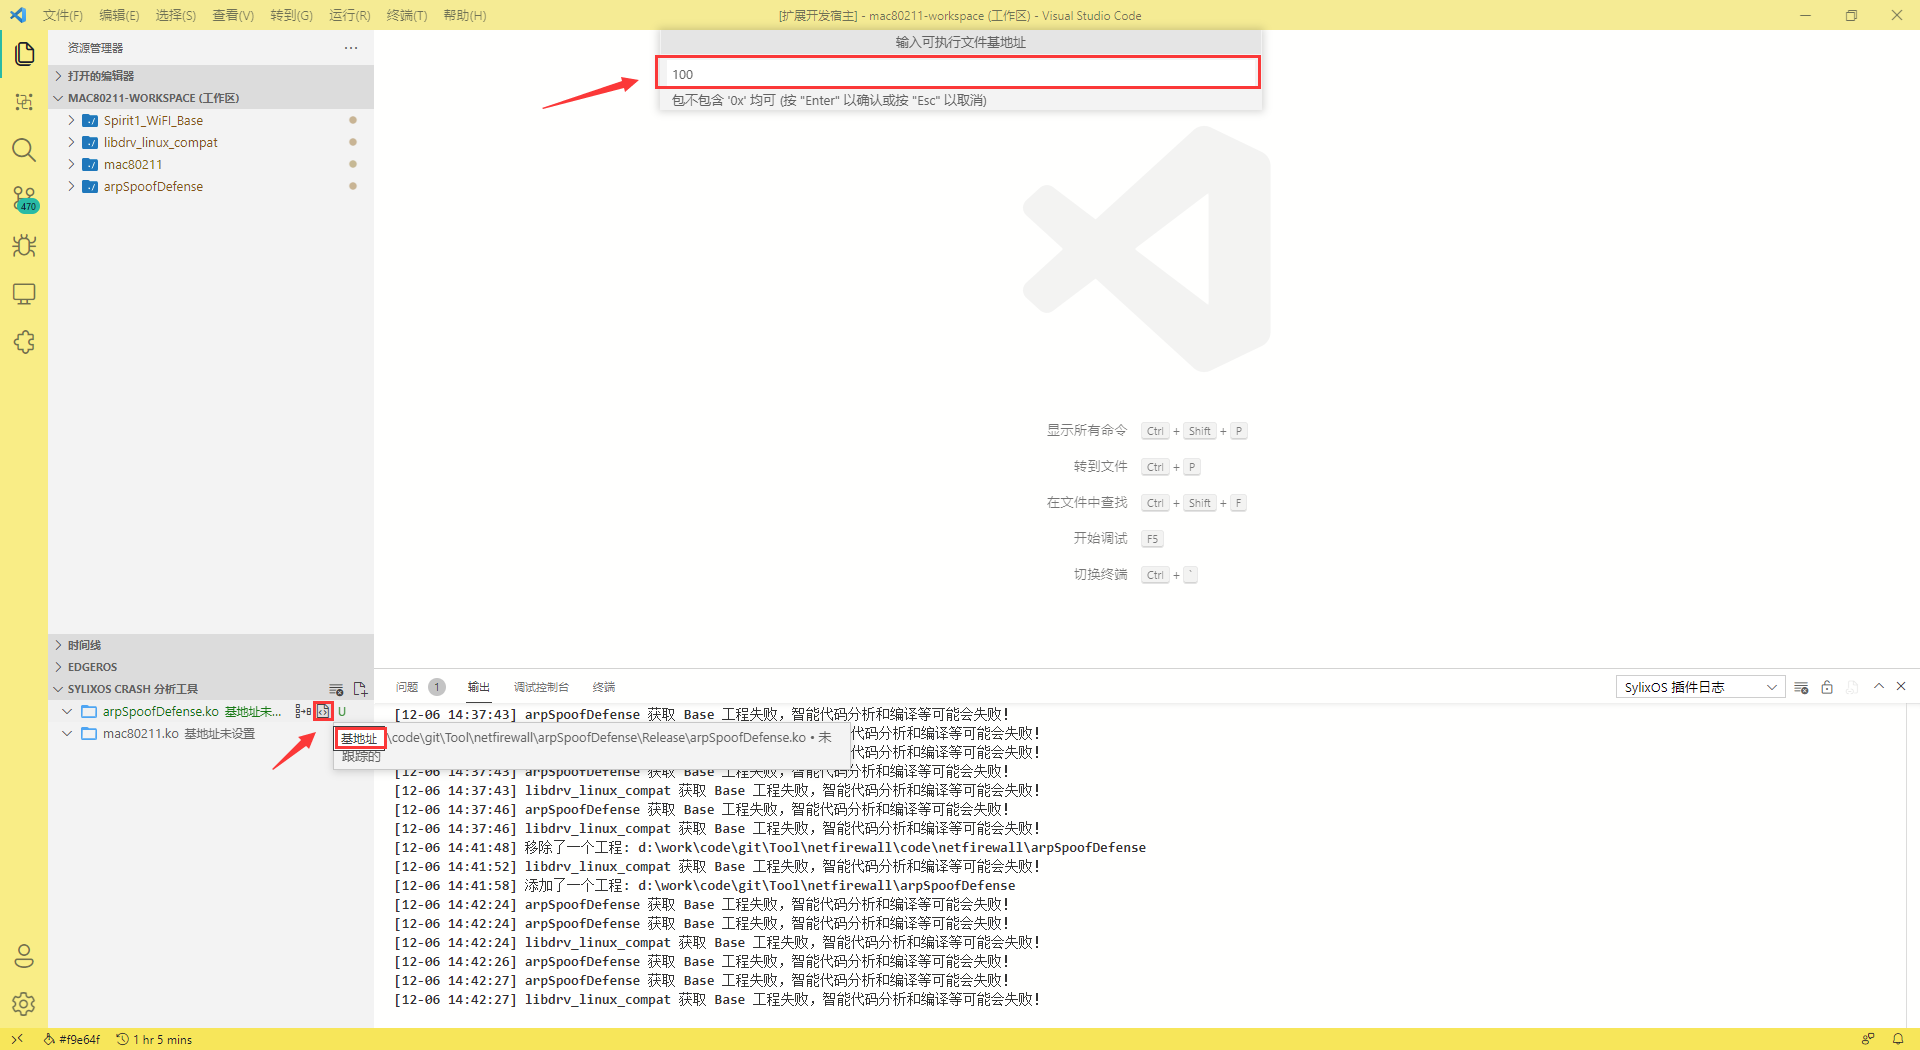Open the Accounts icon in activity bar
The width and height of the screenshot is (1920, 1050).
24,956
